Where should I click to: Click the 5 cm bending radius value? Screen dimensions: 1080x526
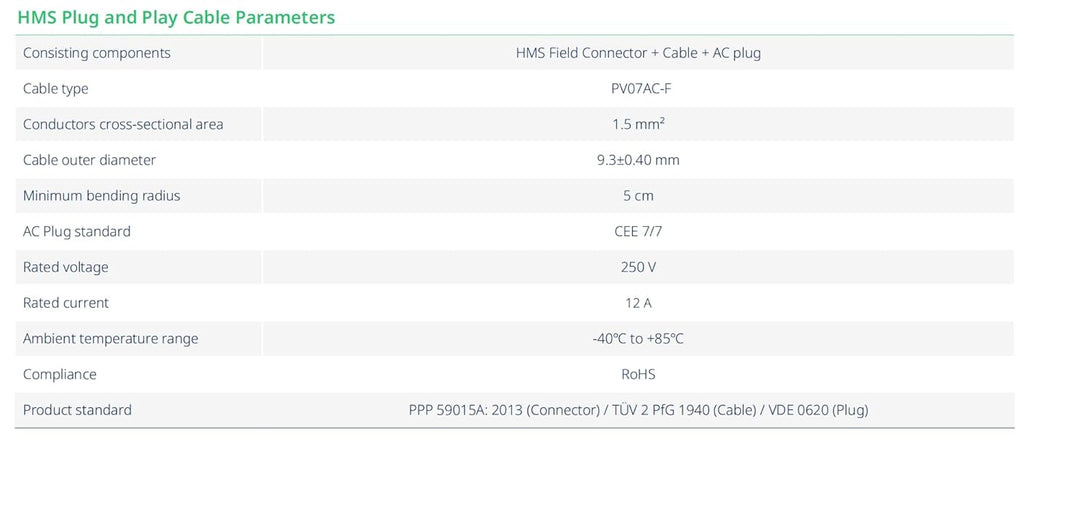point(638,196)
